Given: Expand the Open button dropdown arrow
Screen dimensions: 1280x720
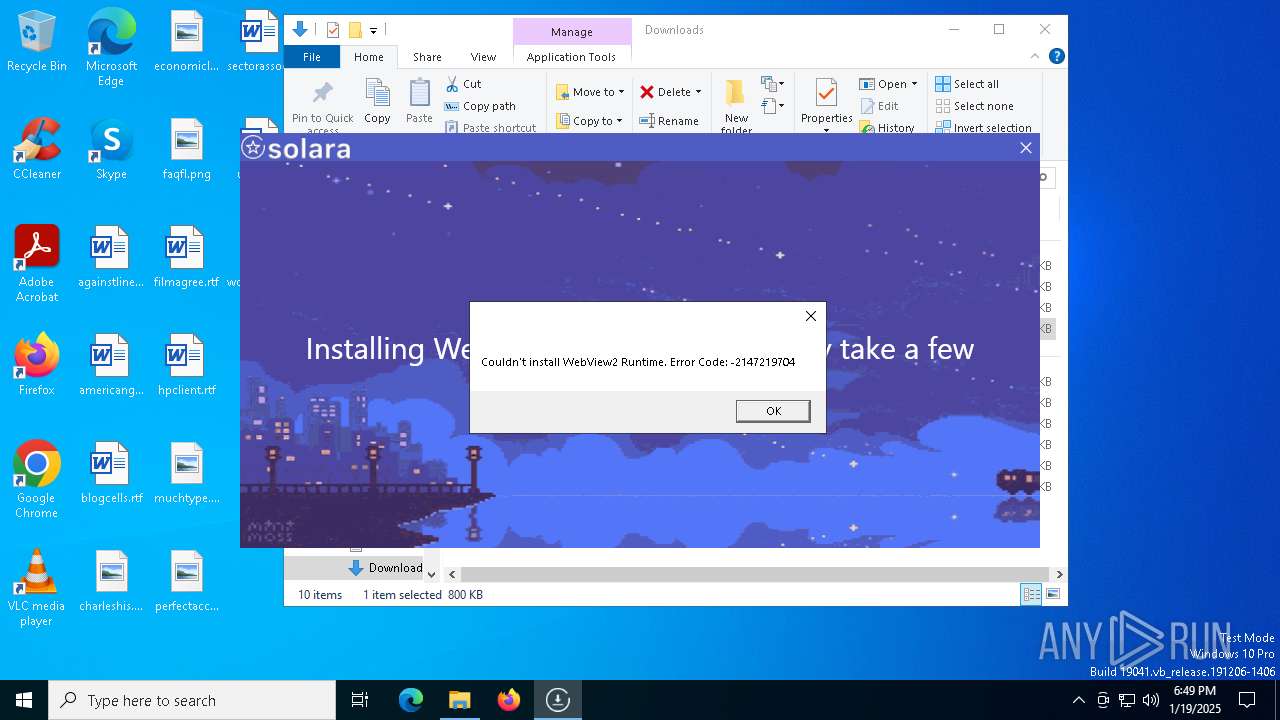Looking at the screenshot, I should point(914,84).
